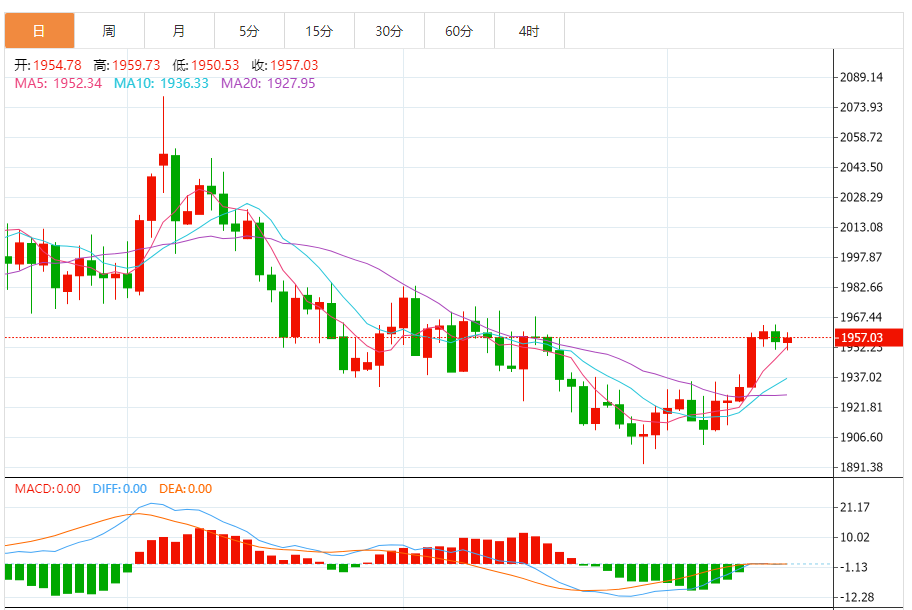Click the 1891.38 price axis label
912x610 pixels.
pyautogui.click(x=861, y=467)
